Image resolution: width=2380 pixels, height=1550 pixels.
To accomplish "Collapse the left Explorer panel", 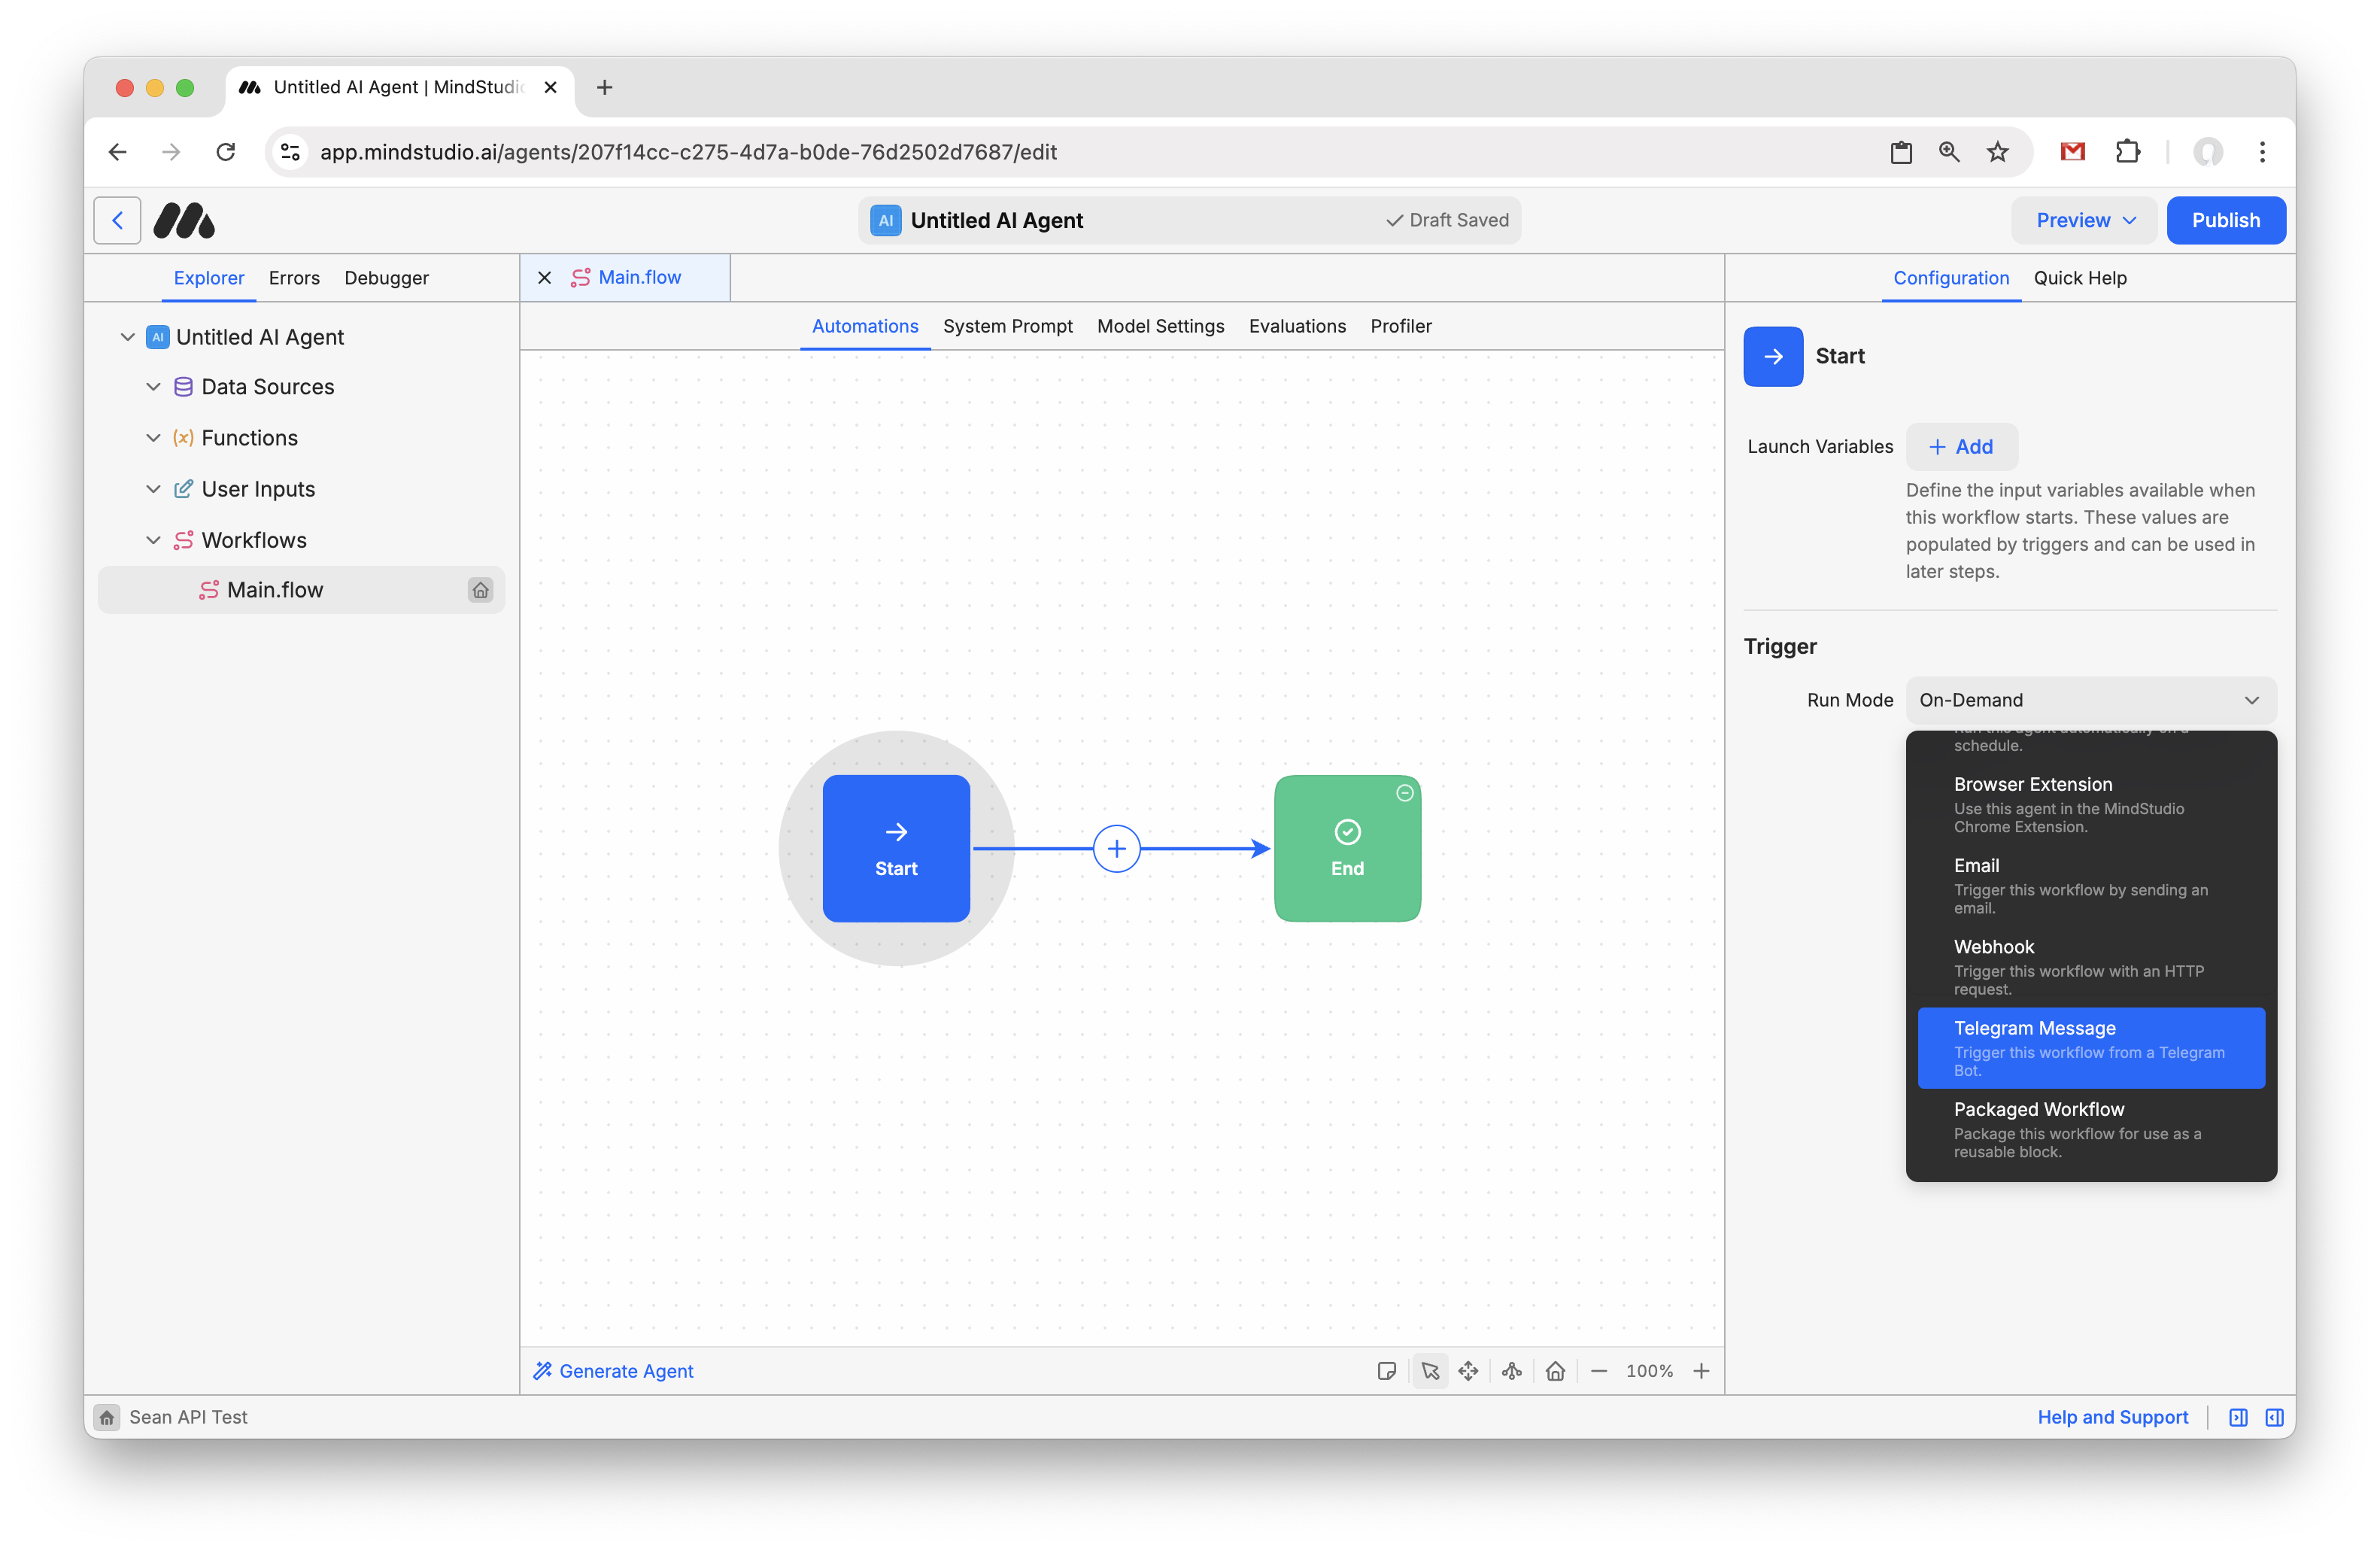I will 2238,1417.
